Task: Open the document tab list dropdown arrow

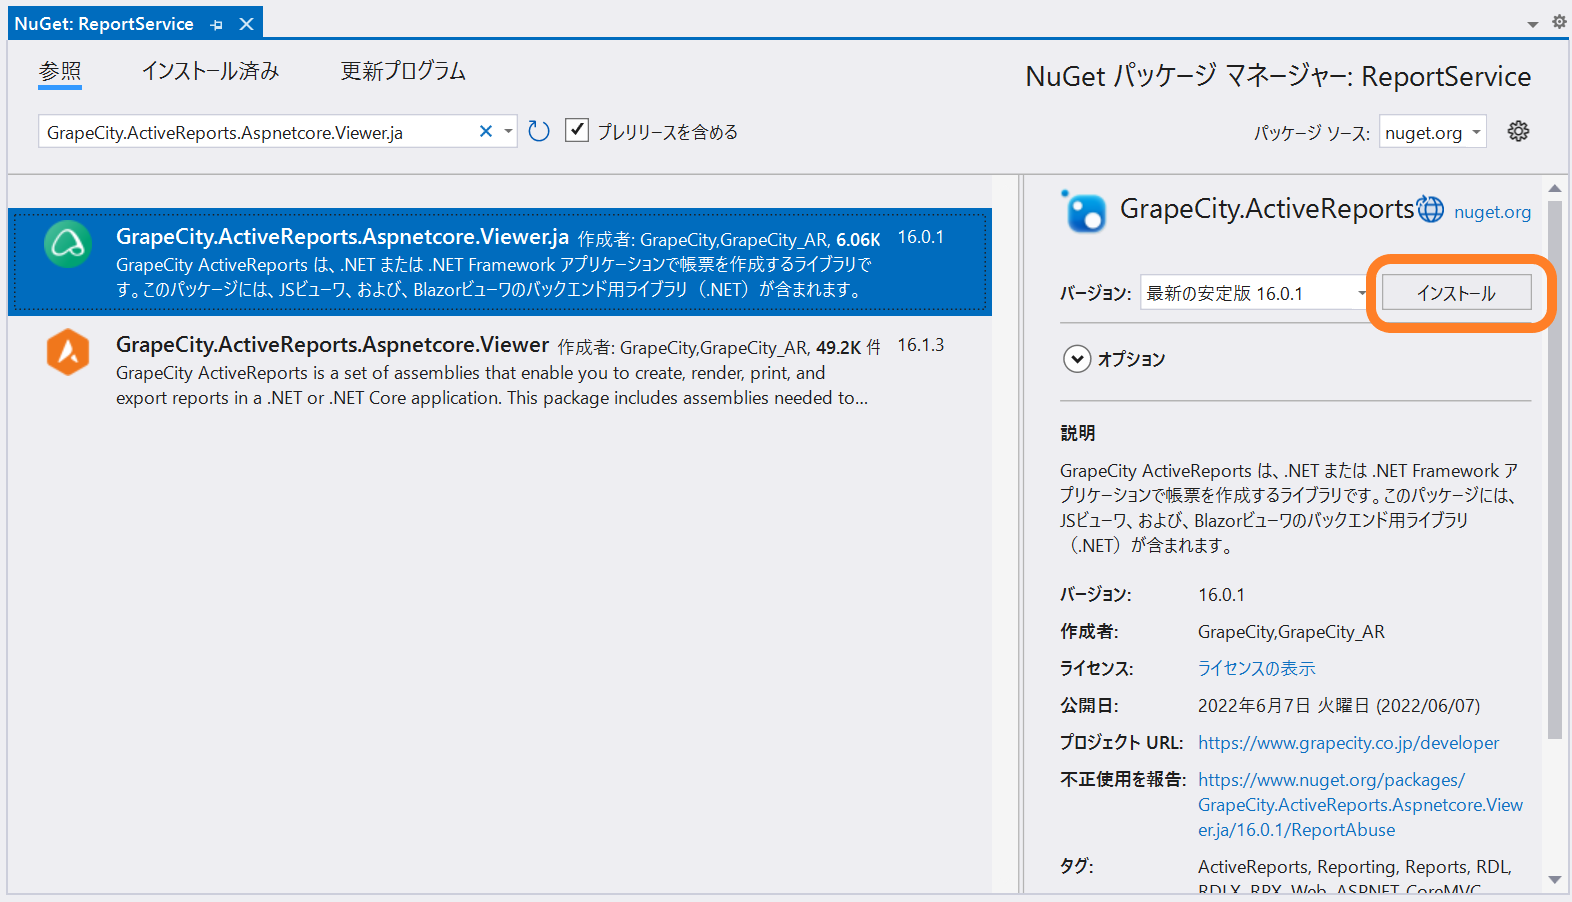Action: coord(1532,24)
